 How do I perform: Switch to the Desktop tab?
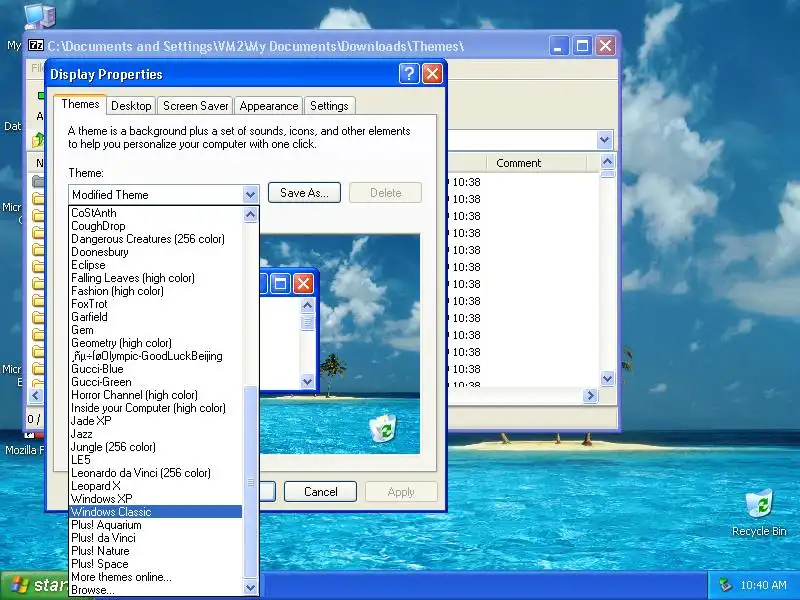point(131,106)
